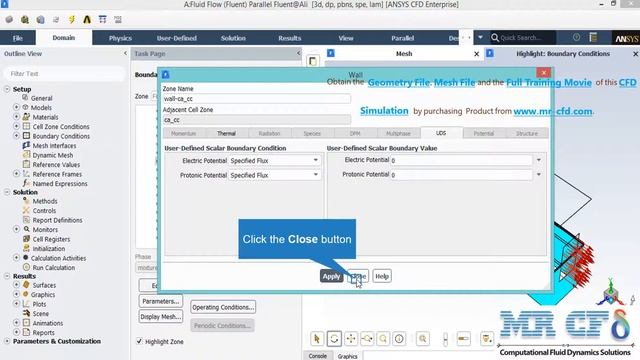The width and height of the screenshot is (640, 360).
Task: Click the Help button in the Wall dialog
Action: click(x=382, y=276)
